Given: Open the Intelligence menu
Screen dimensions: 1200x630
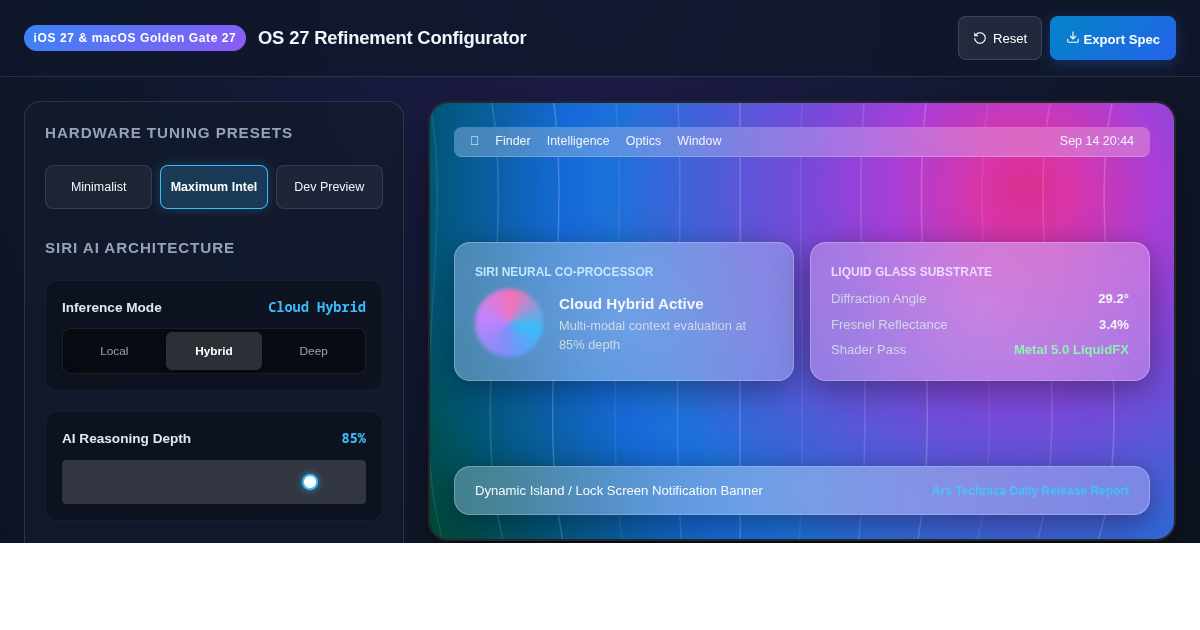Looking at the screenshot, I should click(x=578, y=141).
